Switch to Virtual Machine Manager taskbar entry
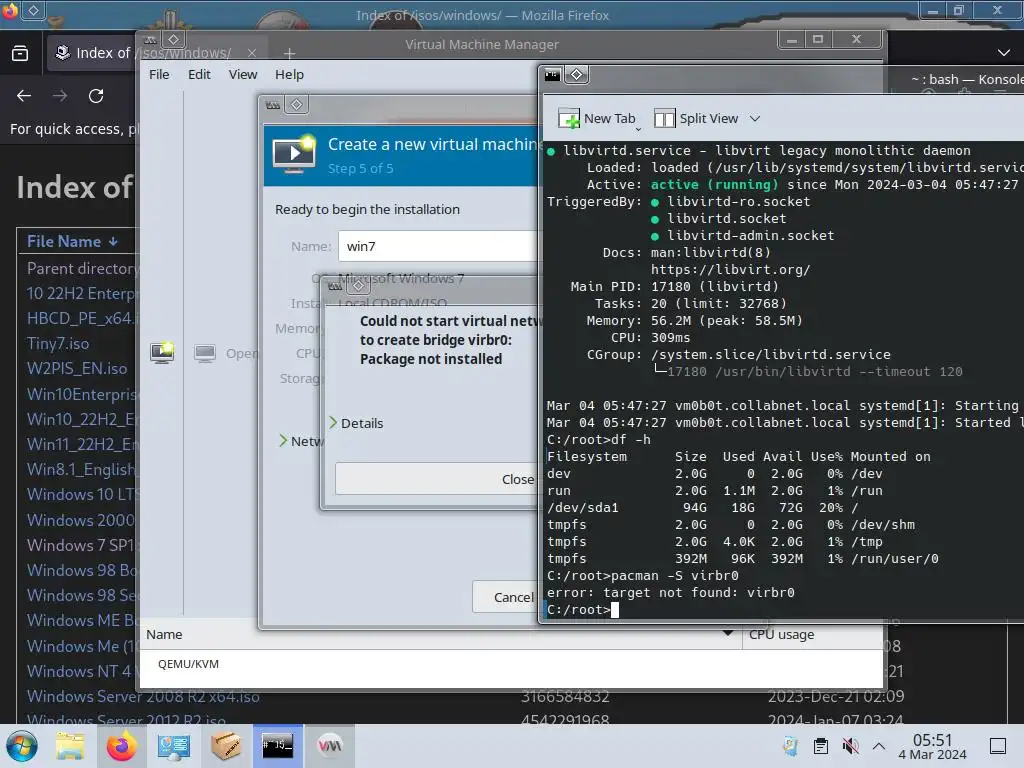1024x768 pixels. 330,746
